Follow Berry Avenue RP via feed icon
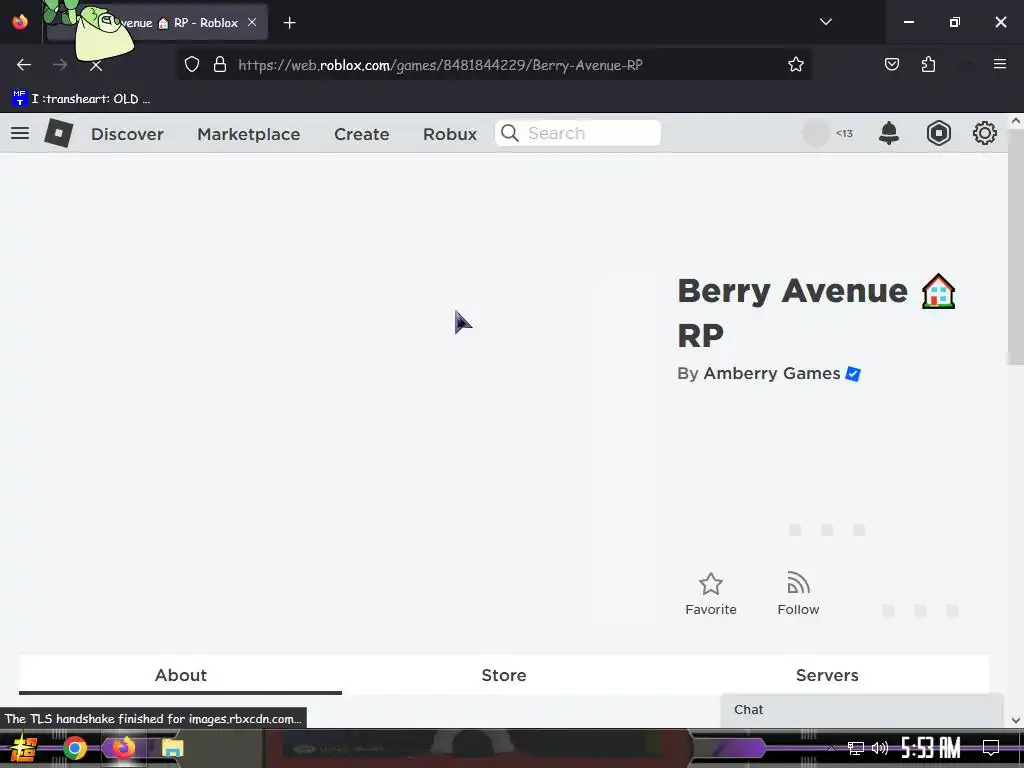Image resolution: width=1024 pixels, height=768 pixels. point(798,594)
